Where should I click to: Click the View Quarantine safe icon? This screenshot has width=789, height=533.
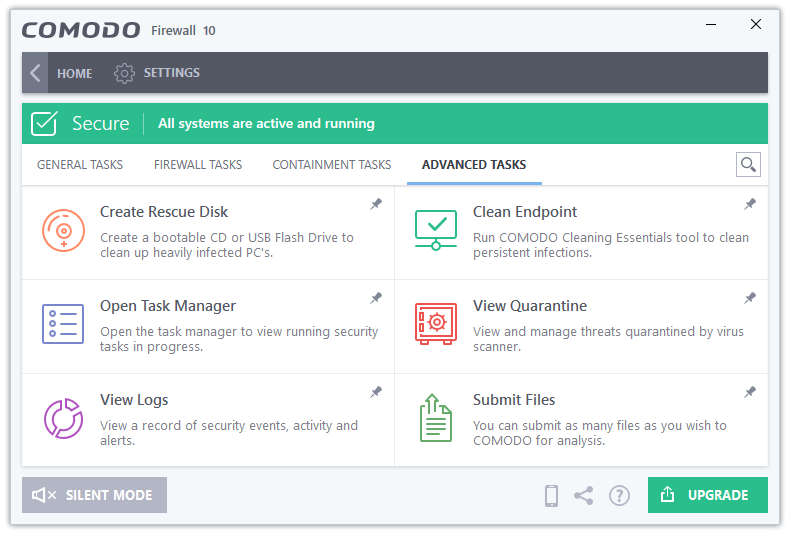[x=436, y=324]
